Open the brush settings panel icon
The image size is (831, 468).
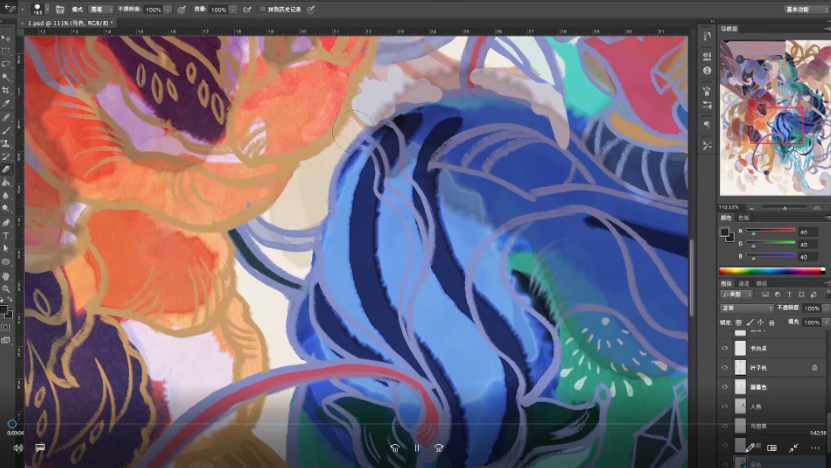(60, 10)
